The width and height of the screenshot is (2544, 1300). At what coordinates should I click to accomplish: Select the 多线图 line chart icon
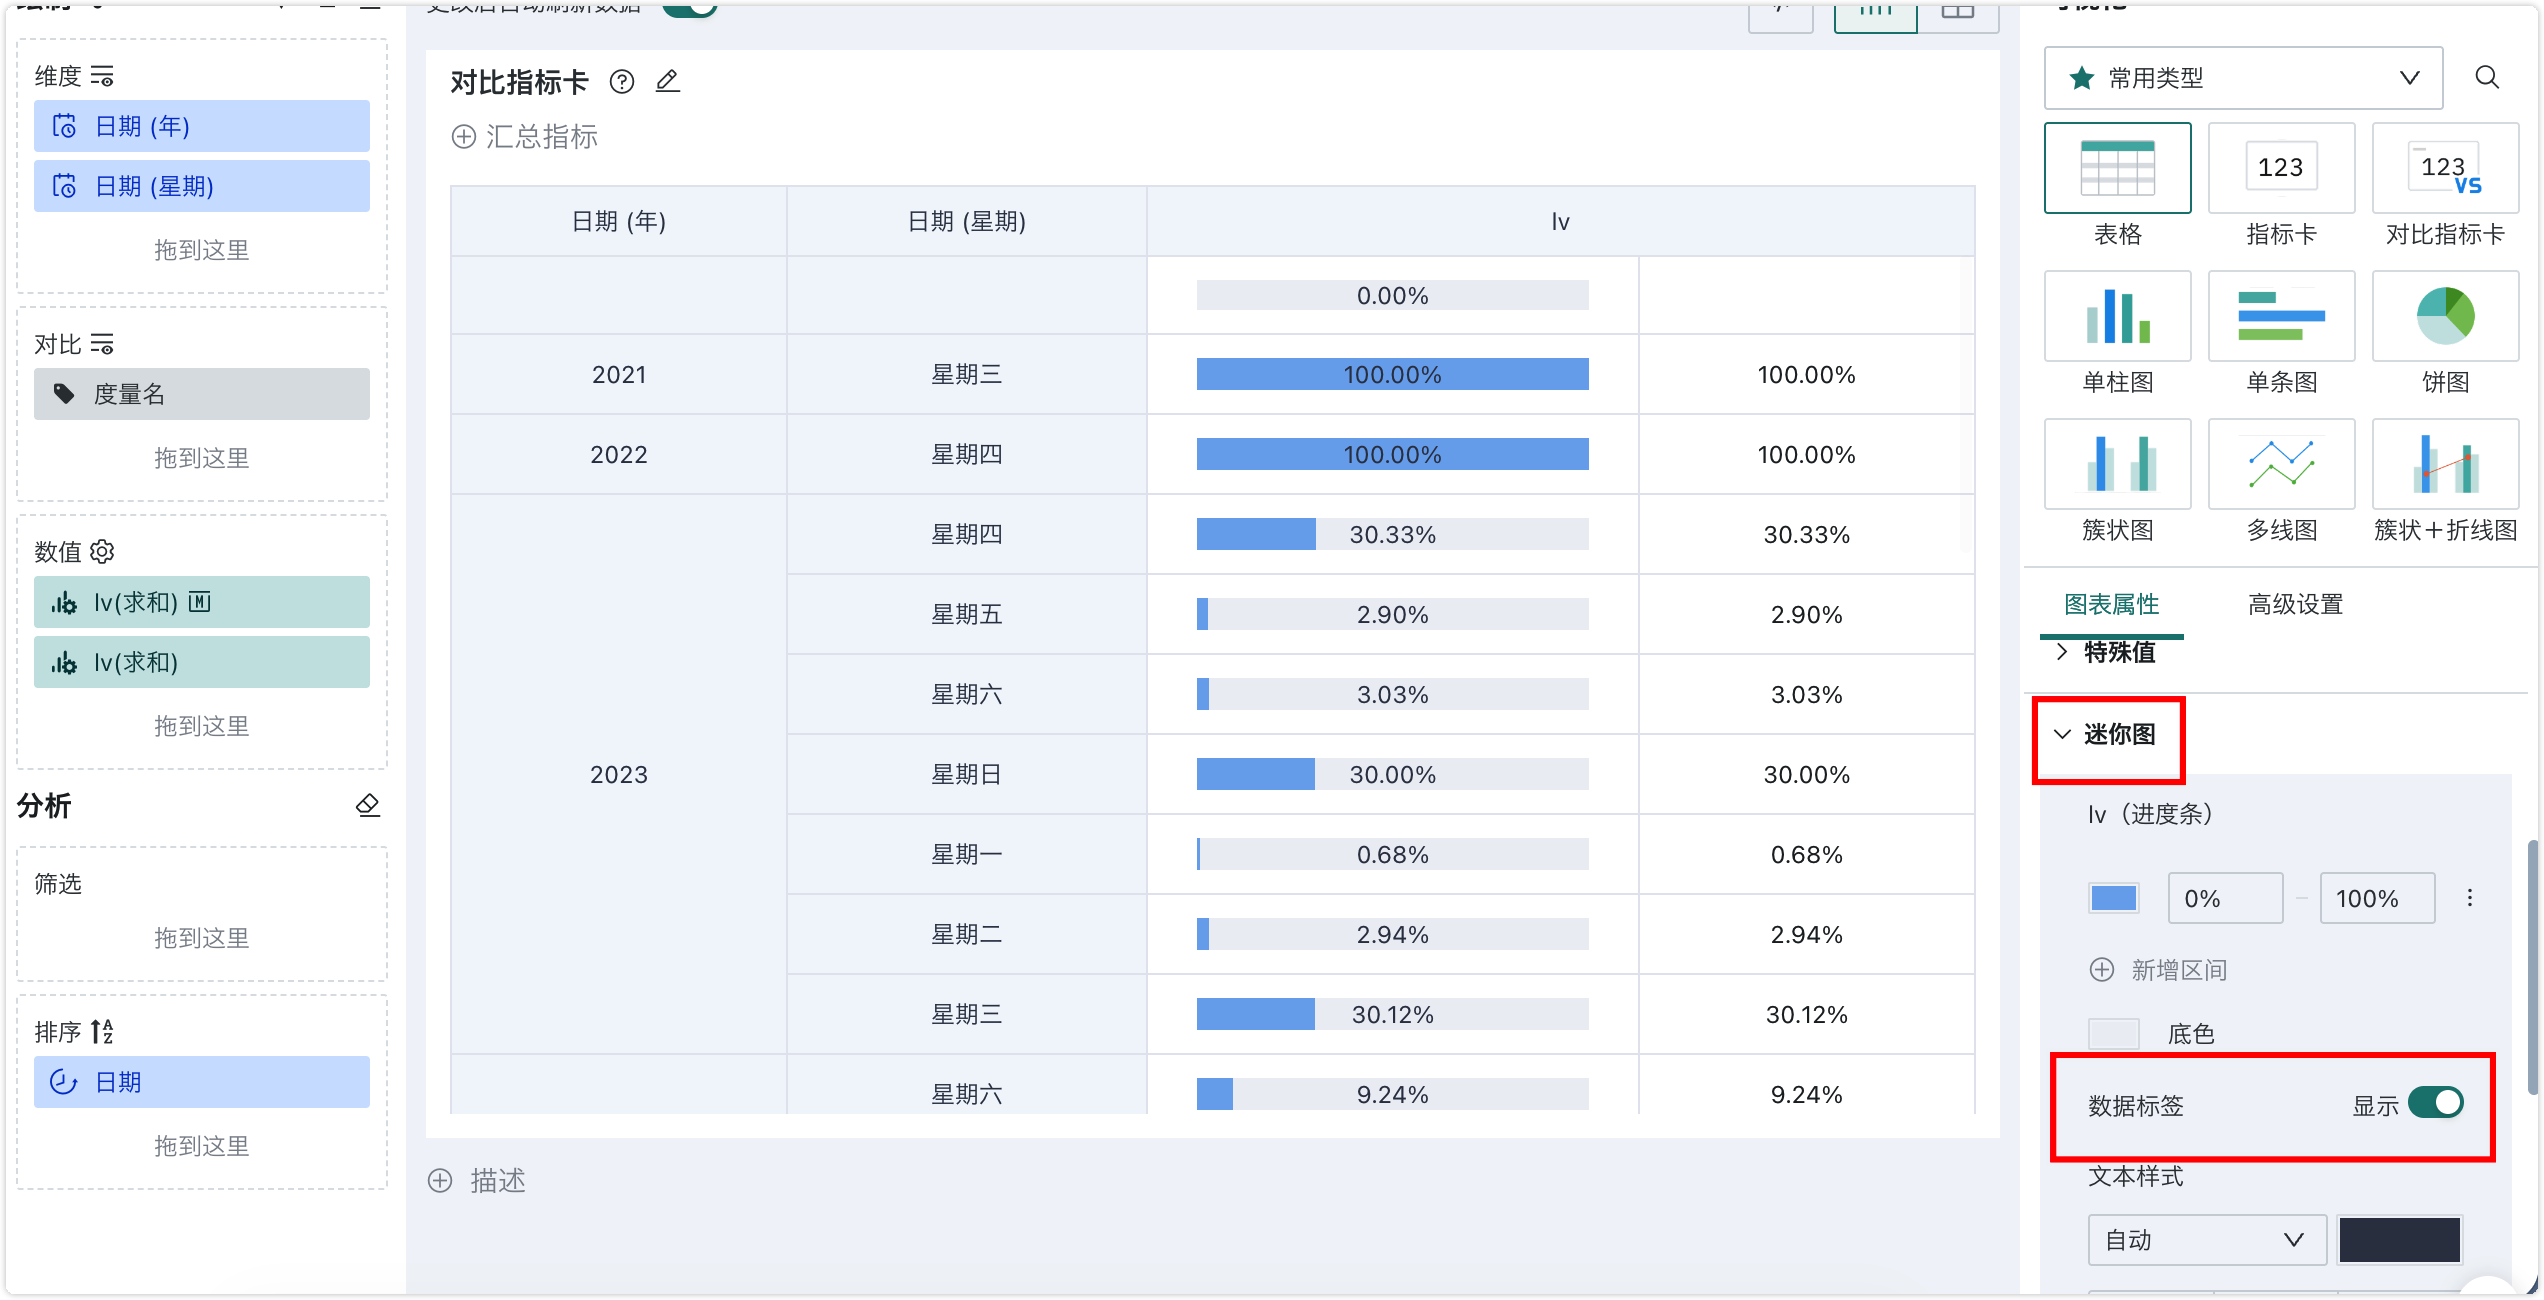(x=2281, y=464)
